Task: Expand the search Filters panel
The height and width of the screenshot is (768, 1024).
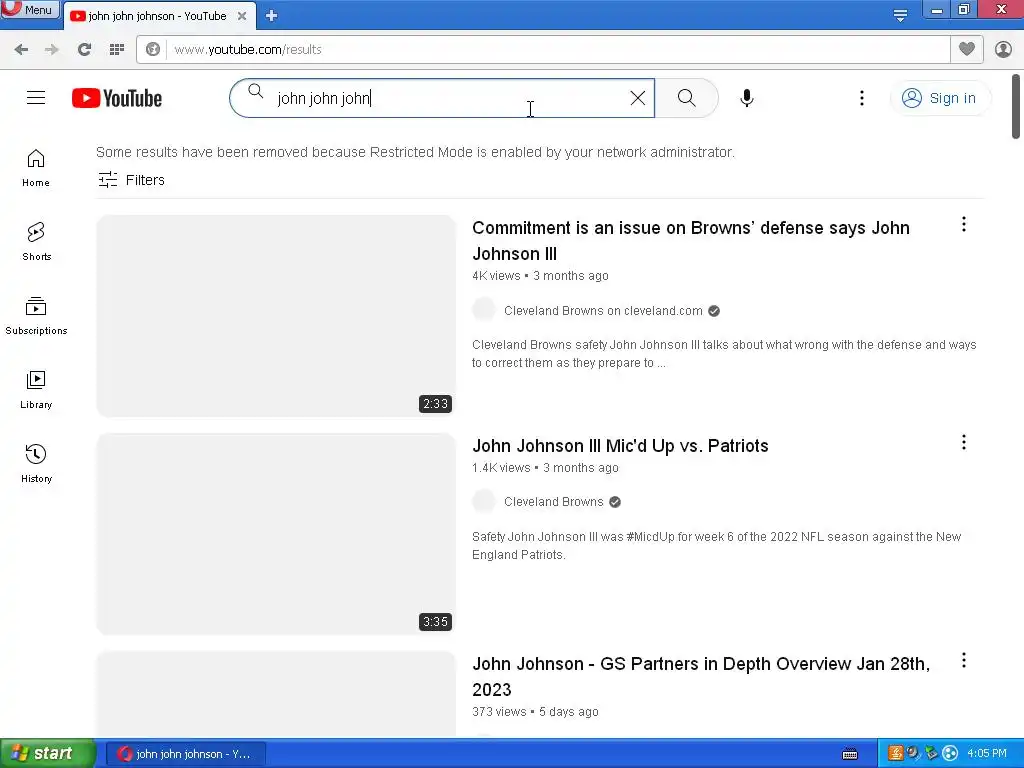Action: tap(131, 180)
